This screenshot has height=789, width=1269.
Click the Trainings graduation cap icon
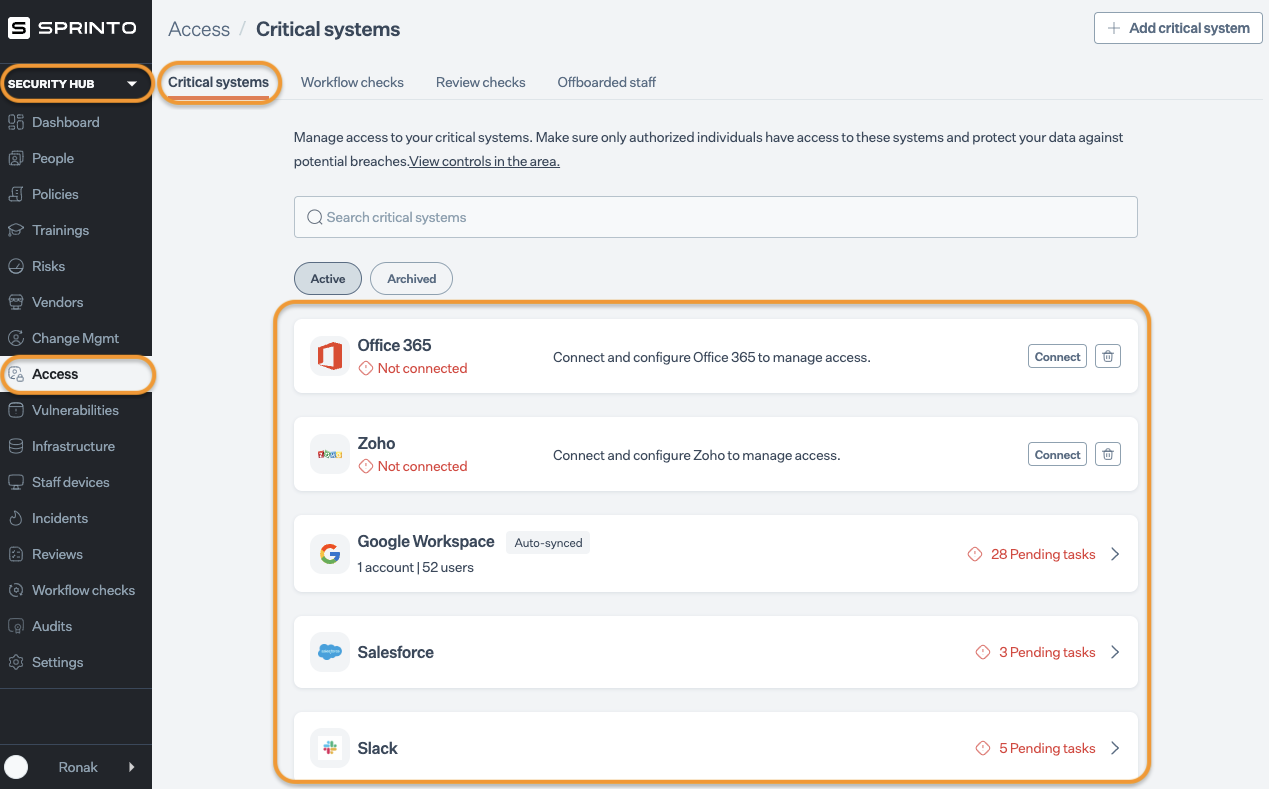click(x=15, y=230)
